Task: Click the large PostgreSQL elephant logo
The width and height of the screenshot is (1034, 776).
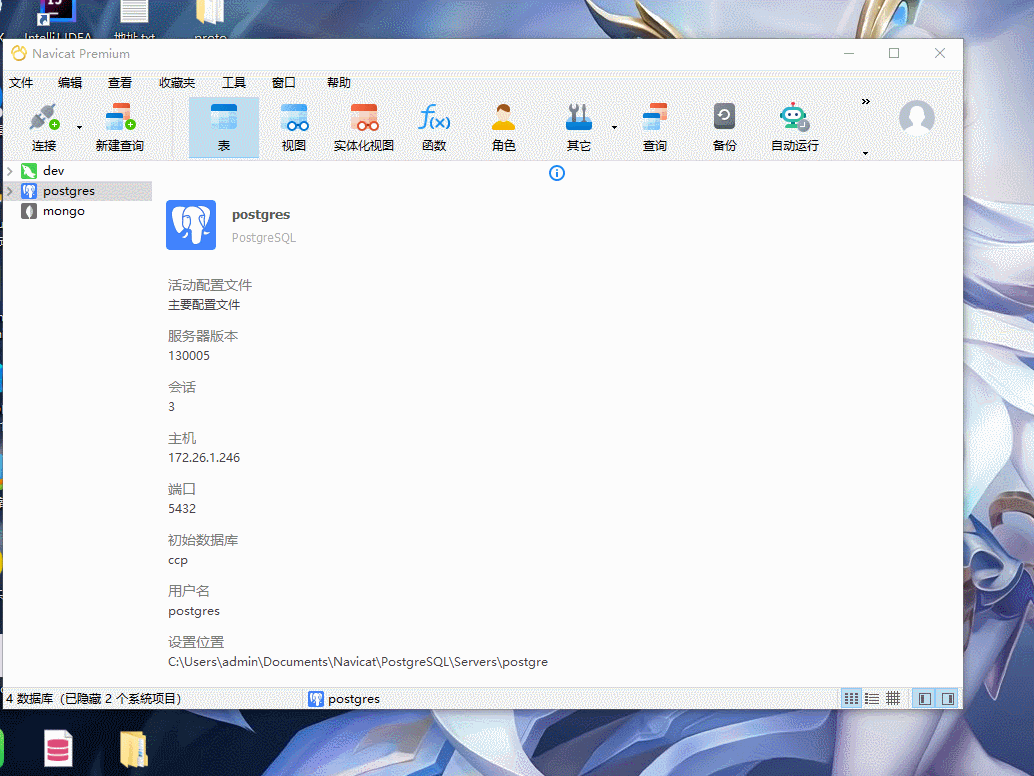Action: click(x=191, y=225)
